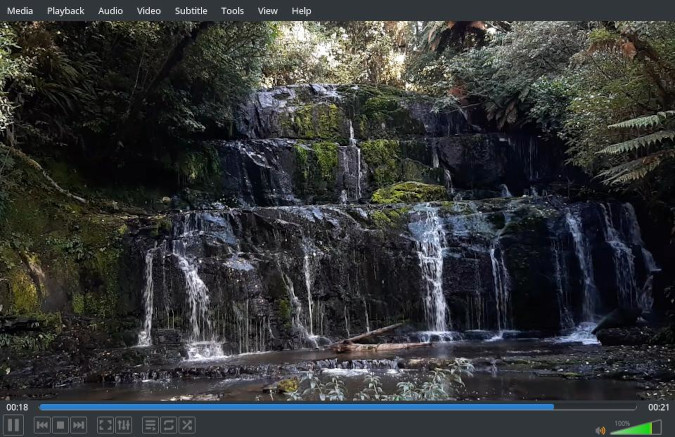Adjust the volume slider at 100%

(636, 428)
